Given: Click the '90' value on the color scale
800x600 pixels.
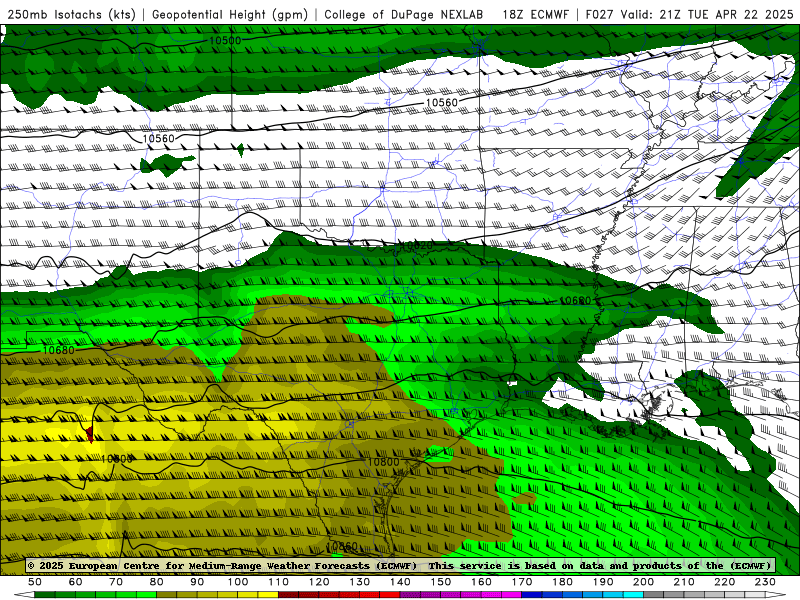Looking at the screenshot, I should pos(197,582).
